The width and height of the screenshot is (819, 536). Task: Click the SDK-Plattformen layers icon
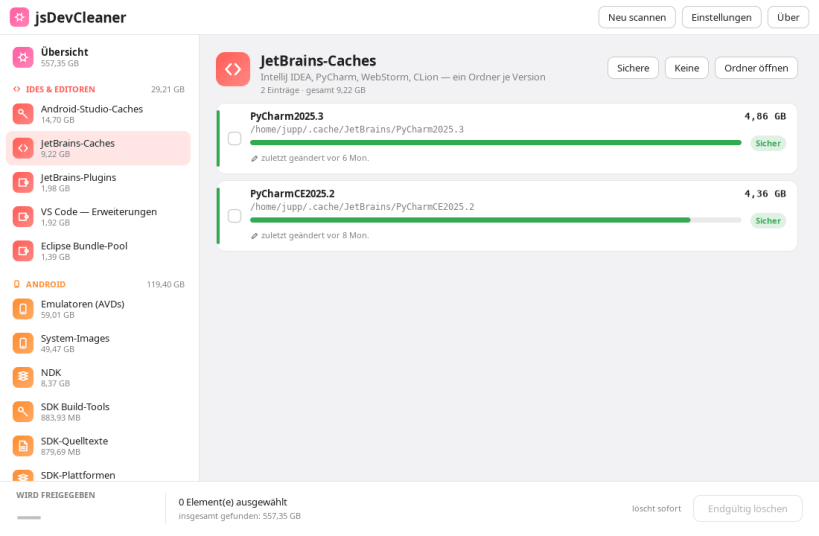click(23, 476)
